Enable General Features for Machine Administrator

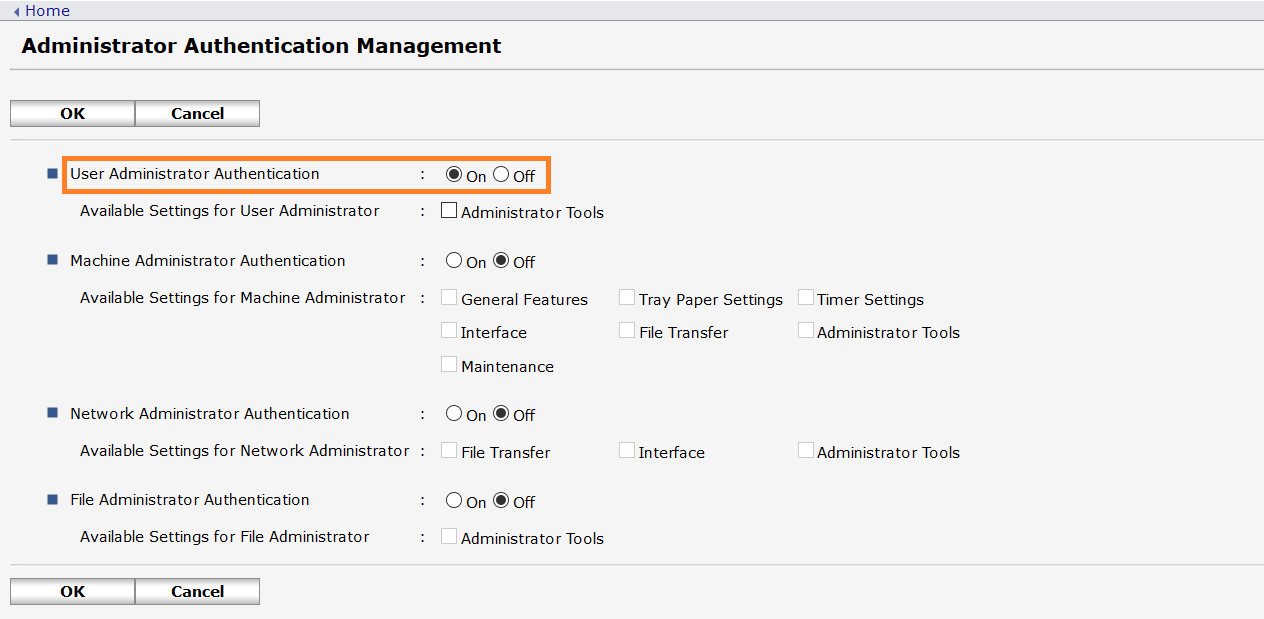449,296
